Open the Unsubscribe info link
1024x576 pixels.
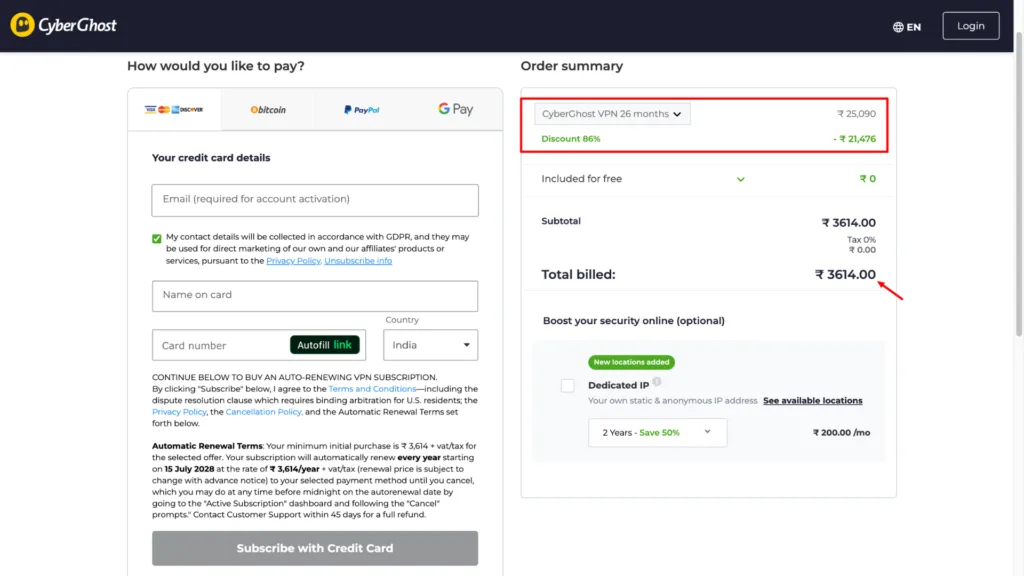[358, 261]
